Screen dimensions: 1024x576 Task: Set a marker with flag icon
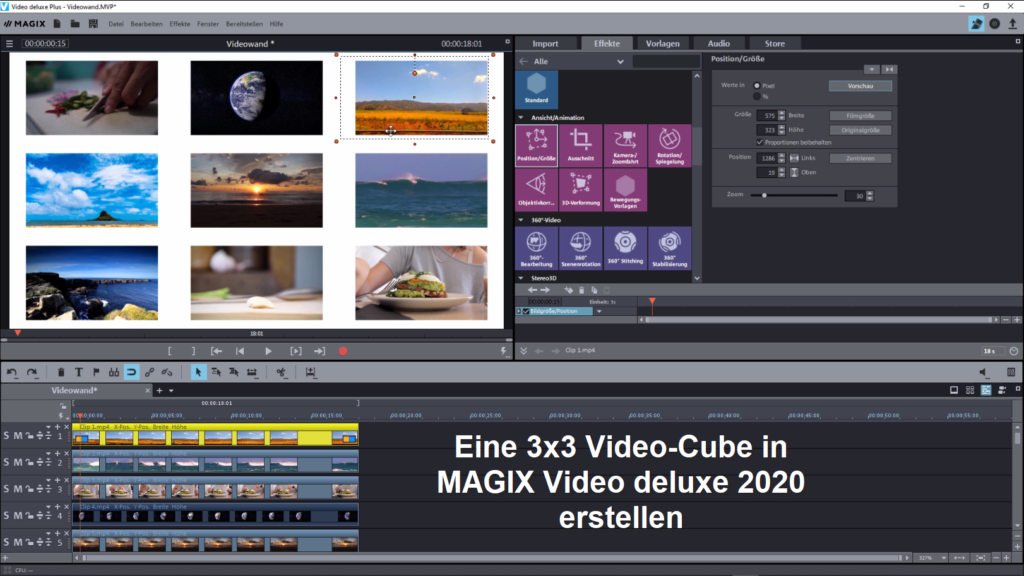coord(96,372)
